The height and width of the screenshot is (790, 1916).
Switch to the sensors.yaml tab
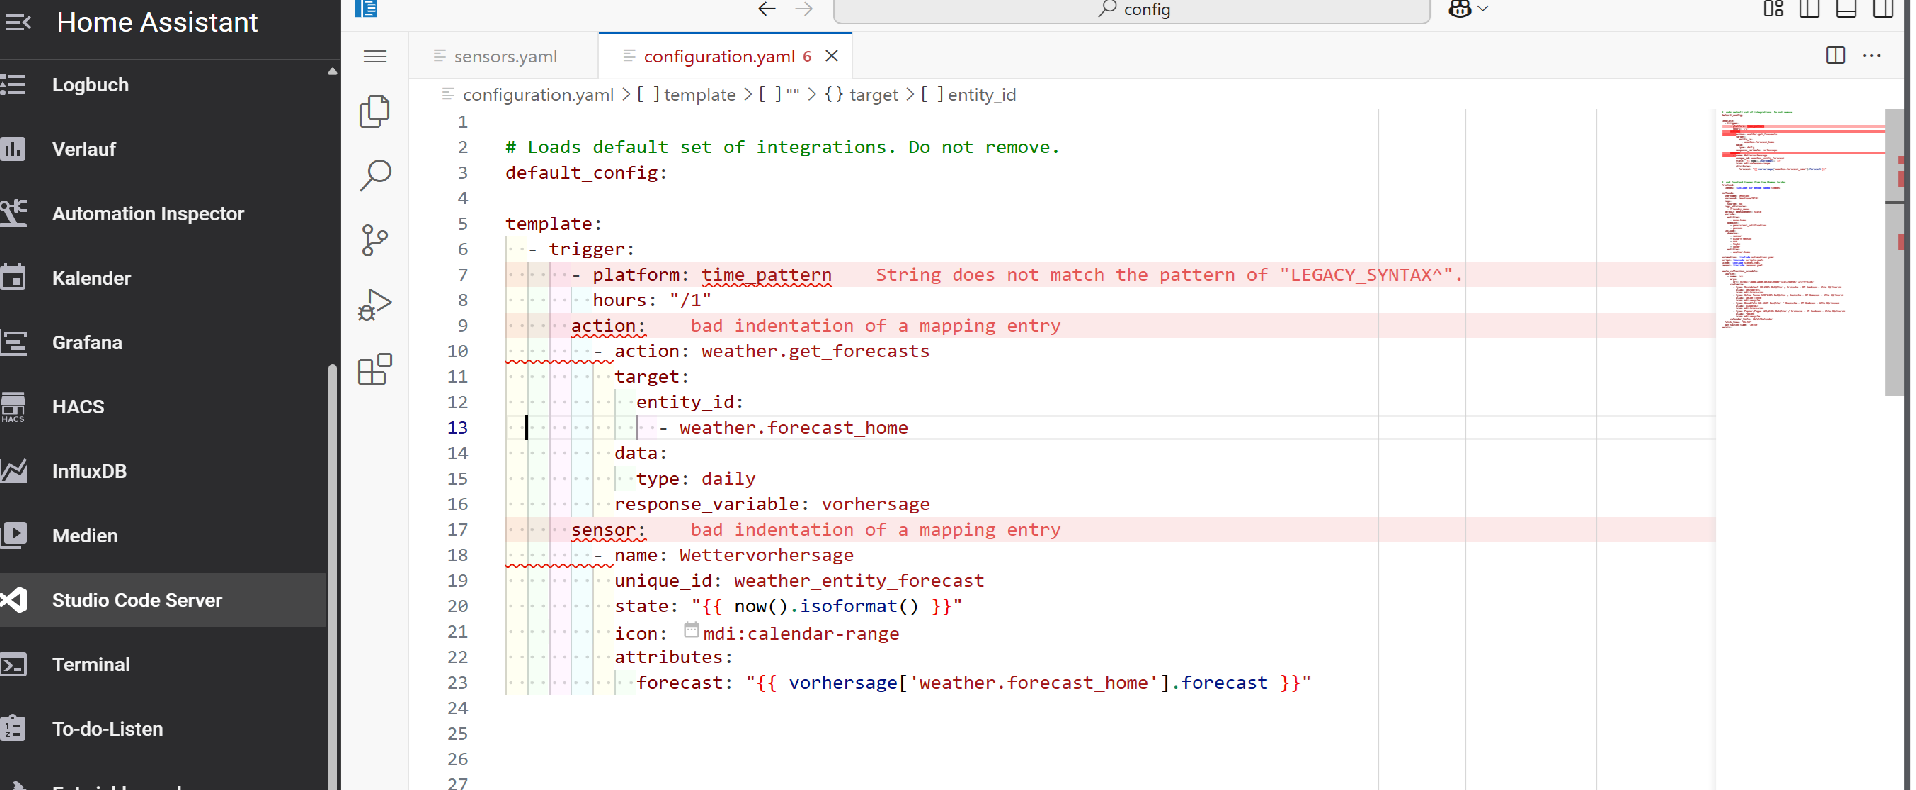point(504,57)
